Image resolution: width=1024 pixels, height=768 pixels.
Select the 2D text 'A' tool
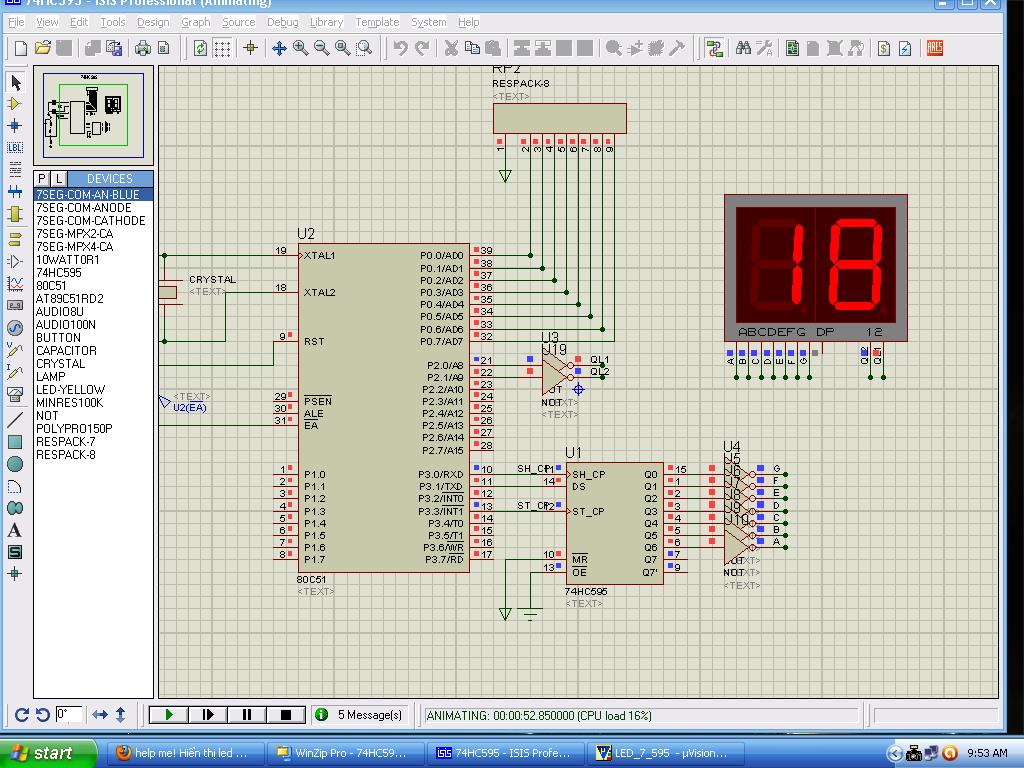coord(15,530)
